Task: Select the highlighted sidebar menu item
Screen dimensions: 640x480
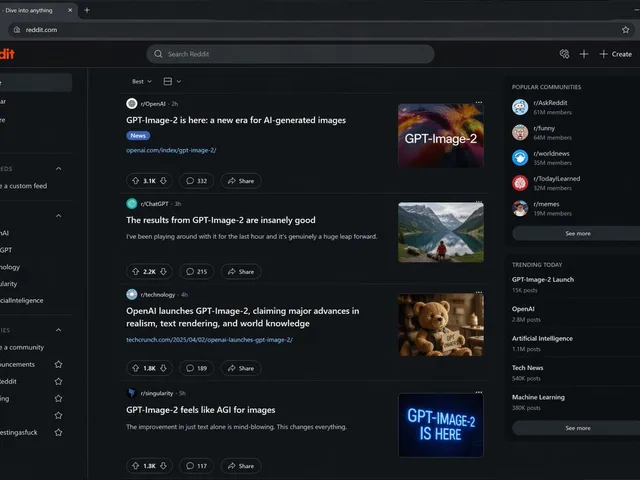Action: (36, 83)
